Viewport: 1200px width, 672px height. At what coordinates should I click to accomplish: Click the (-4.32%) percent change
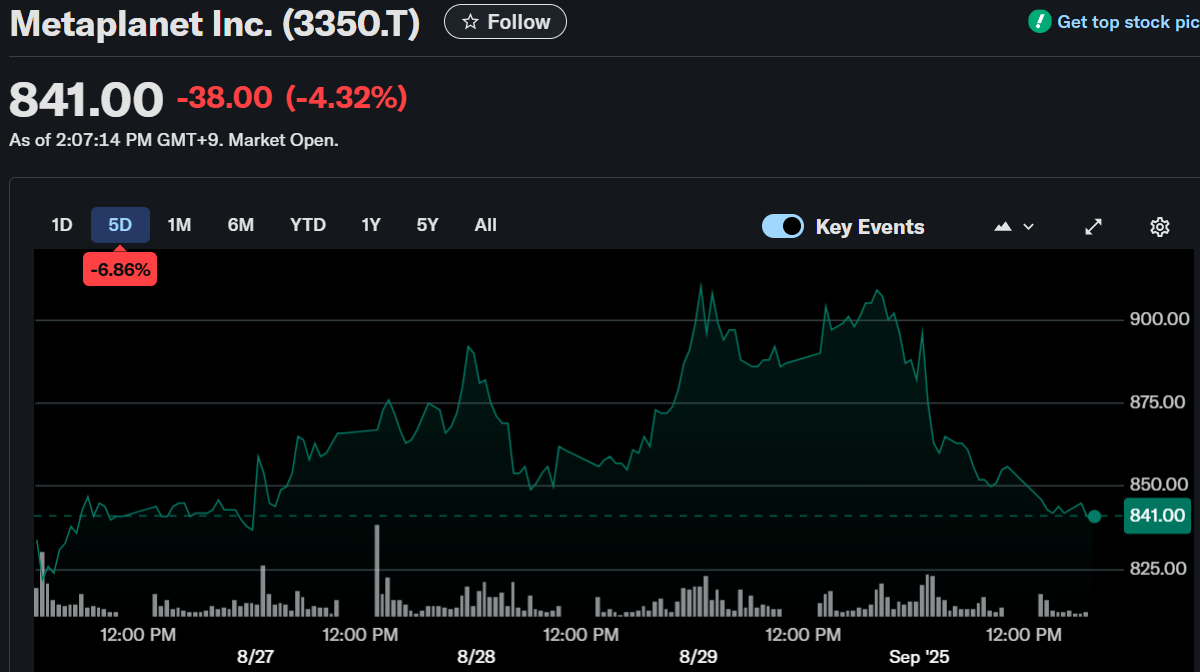(346, 98)
